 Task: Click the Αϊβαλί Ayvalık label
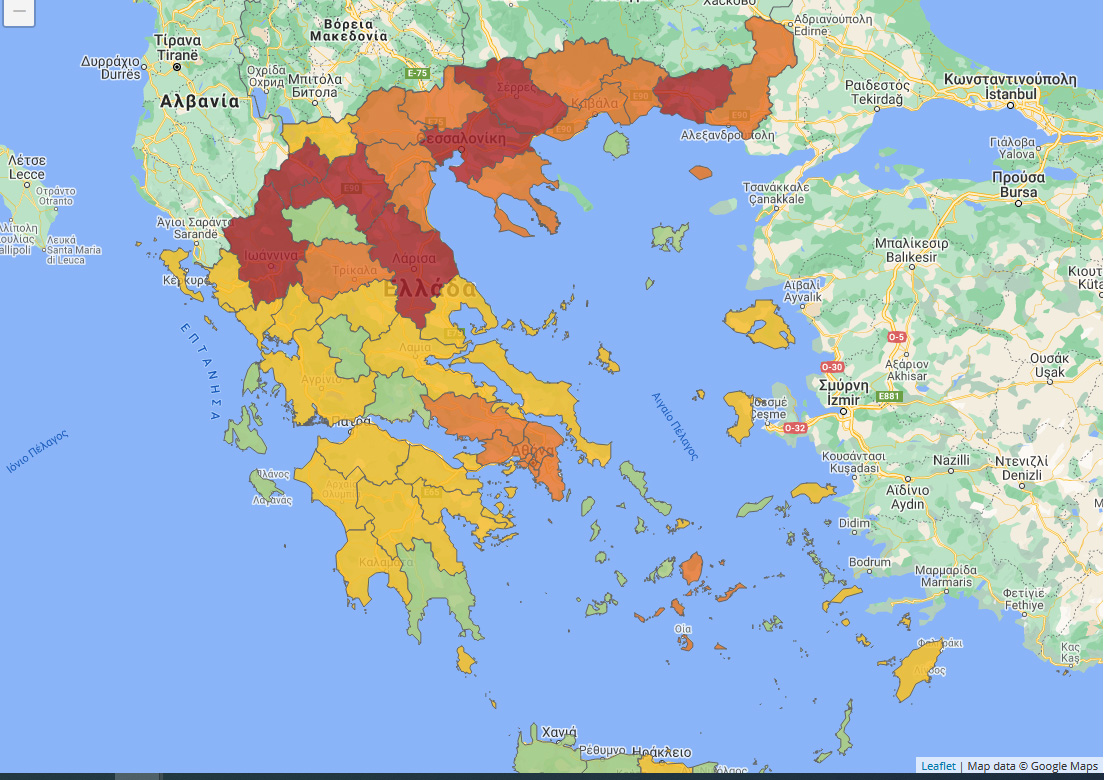coord(802,291)
